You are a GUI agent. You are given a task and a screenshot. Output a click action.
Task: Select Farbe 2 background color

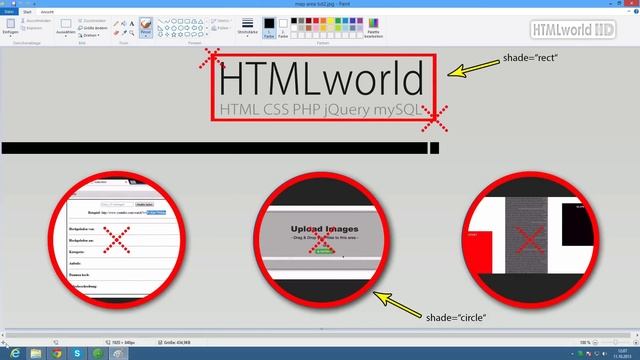pyautogui.click(x=283, y=28)
